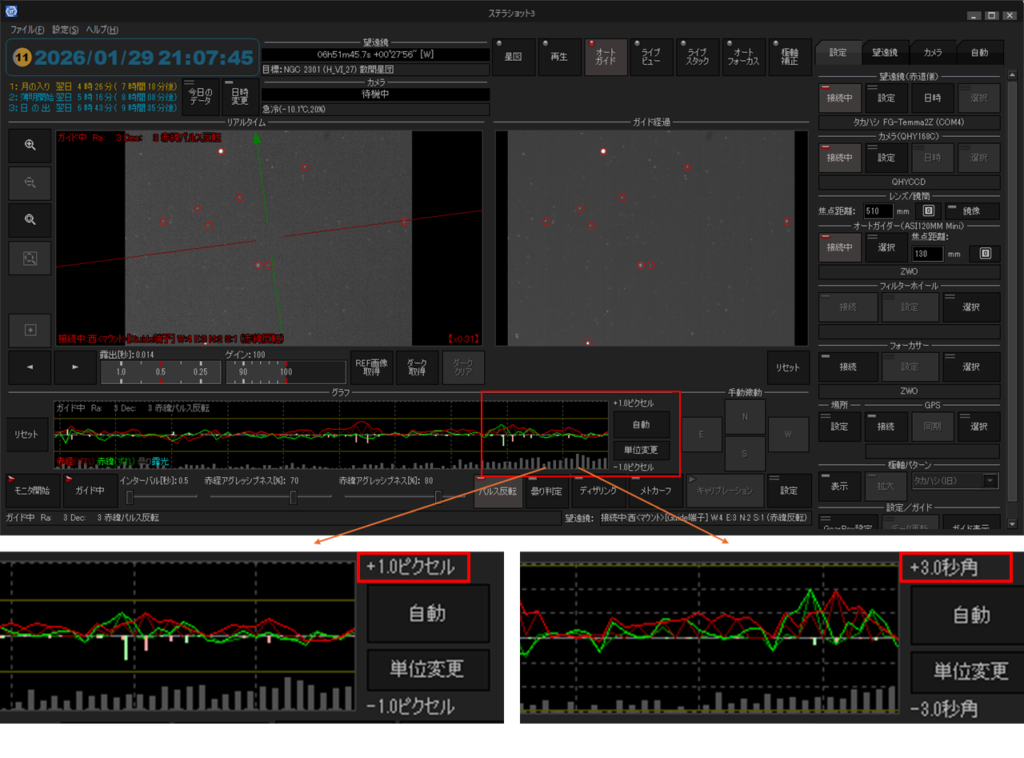Click the ダーク取得 button
The width and height of the screenshot is (1024, 758).
pyautogui.click(x=417, y=369)
